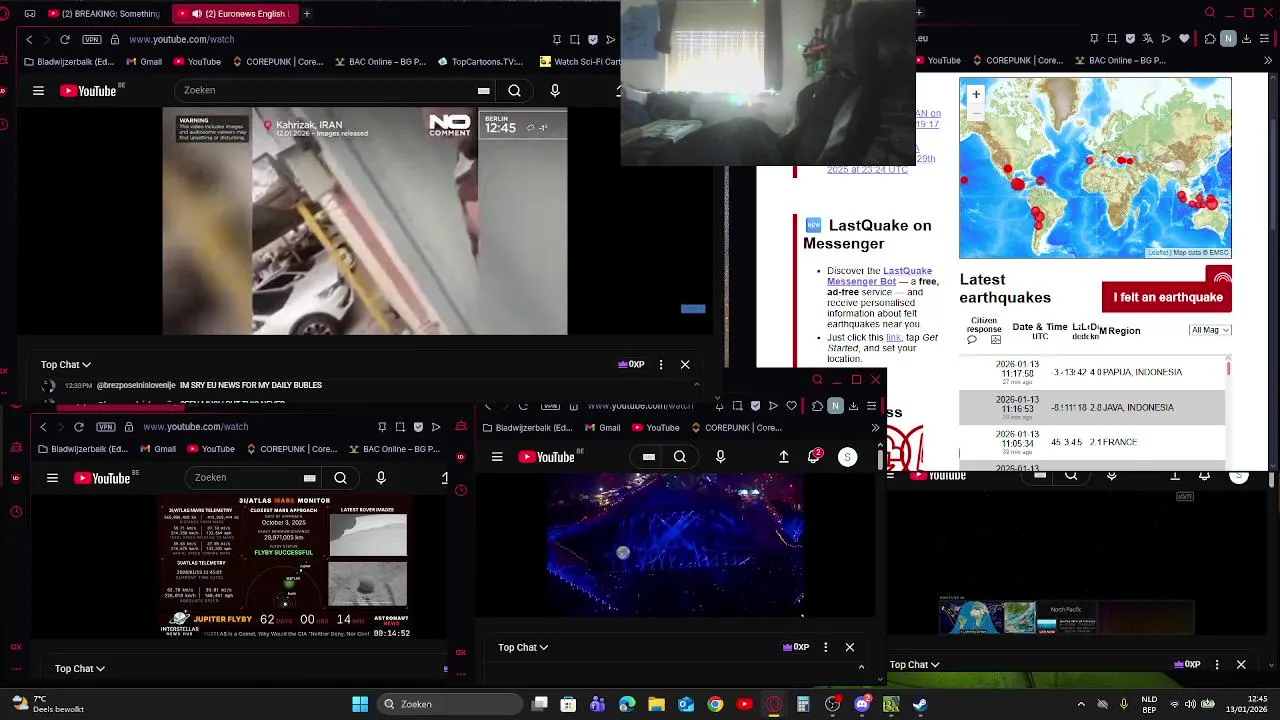Open downloads icon in light-show window toolbar
Viewport: 1280px width, 720px height.
(853, 406)
